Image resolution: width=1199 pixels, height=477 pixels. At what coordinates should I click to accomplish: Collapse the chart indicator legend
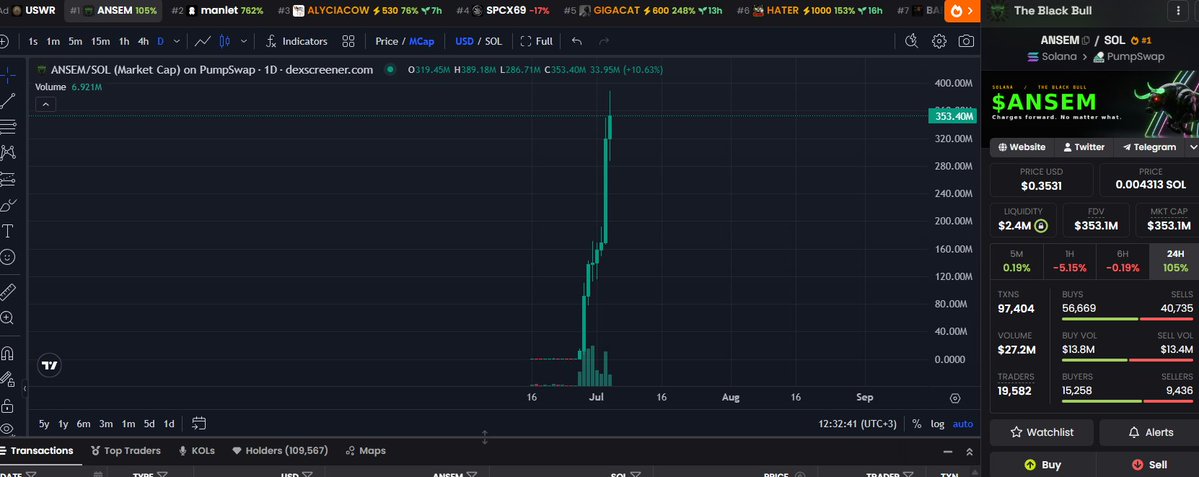click(x=46, y=104)
